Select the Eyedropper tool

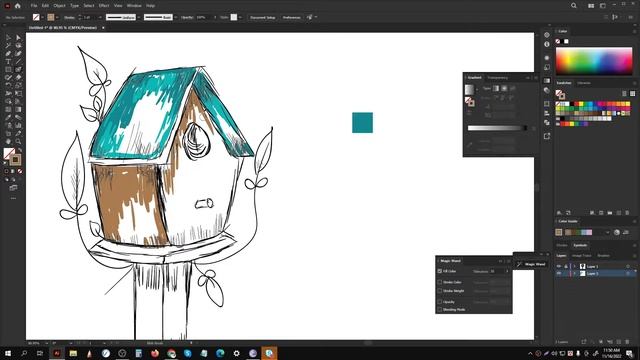[8, 118]
